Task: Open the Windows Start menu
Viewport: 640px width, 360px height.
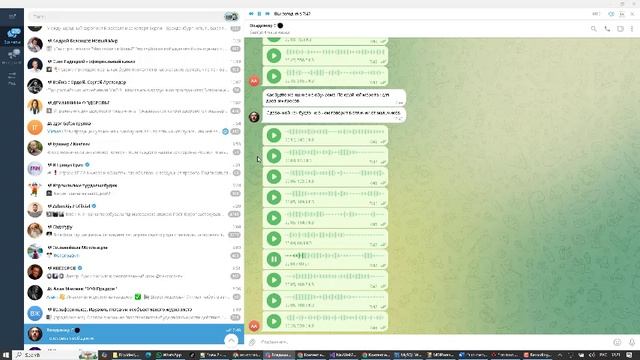Action: (6, 355)
